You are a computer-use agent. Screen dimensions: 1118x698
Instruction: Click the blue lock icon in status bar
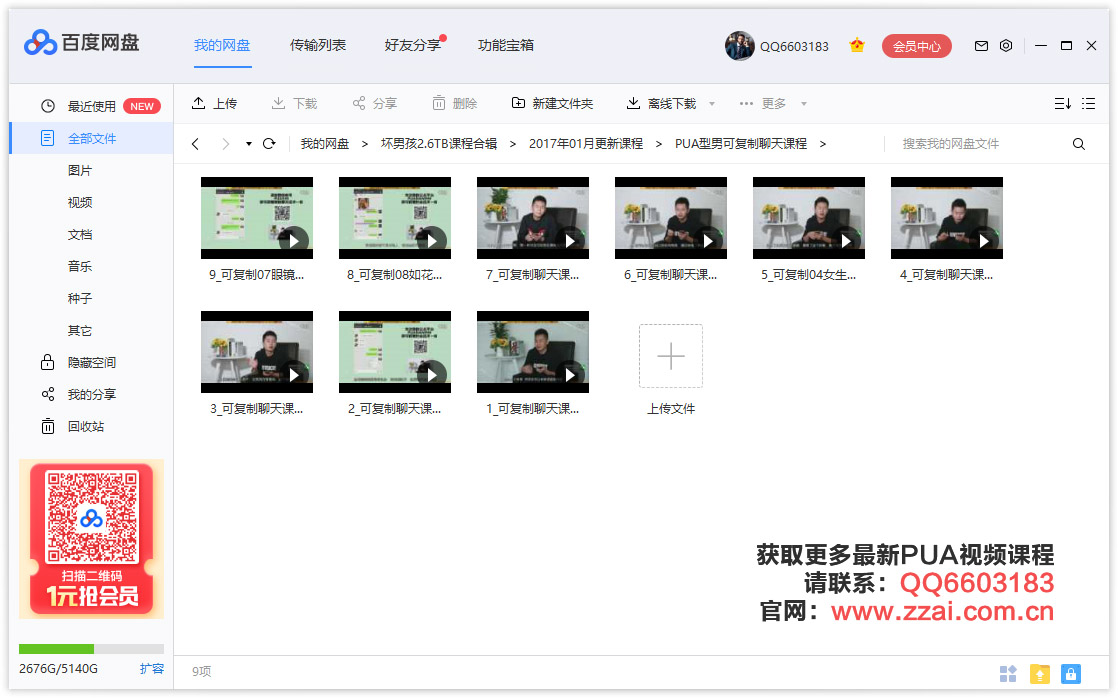[1071, 673]
